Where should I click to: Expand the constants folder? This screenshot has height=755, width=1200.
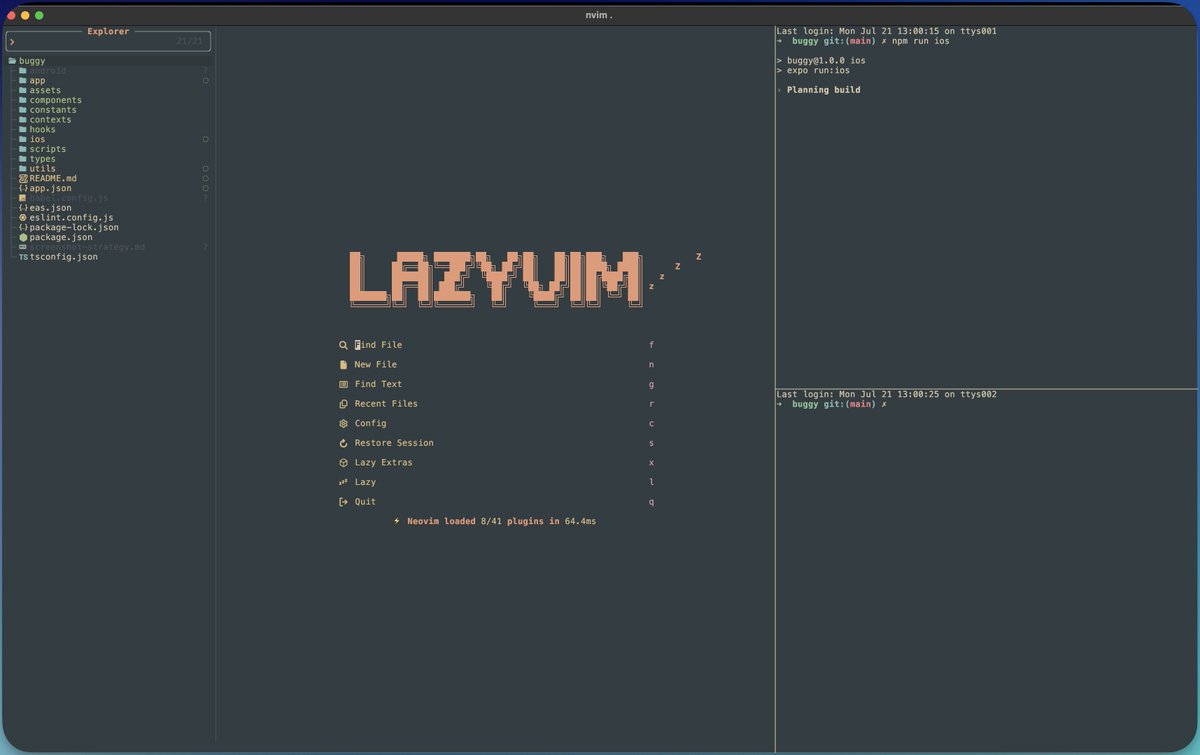tap(53, 110)
